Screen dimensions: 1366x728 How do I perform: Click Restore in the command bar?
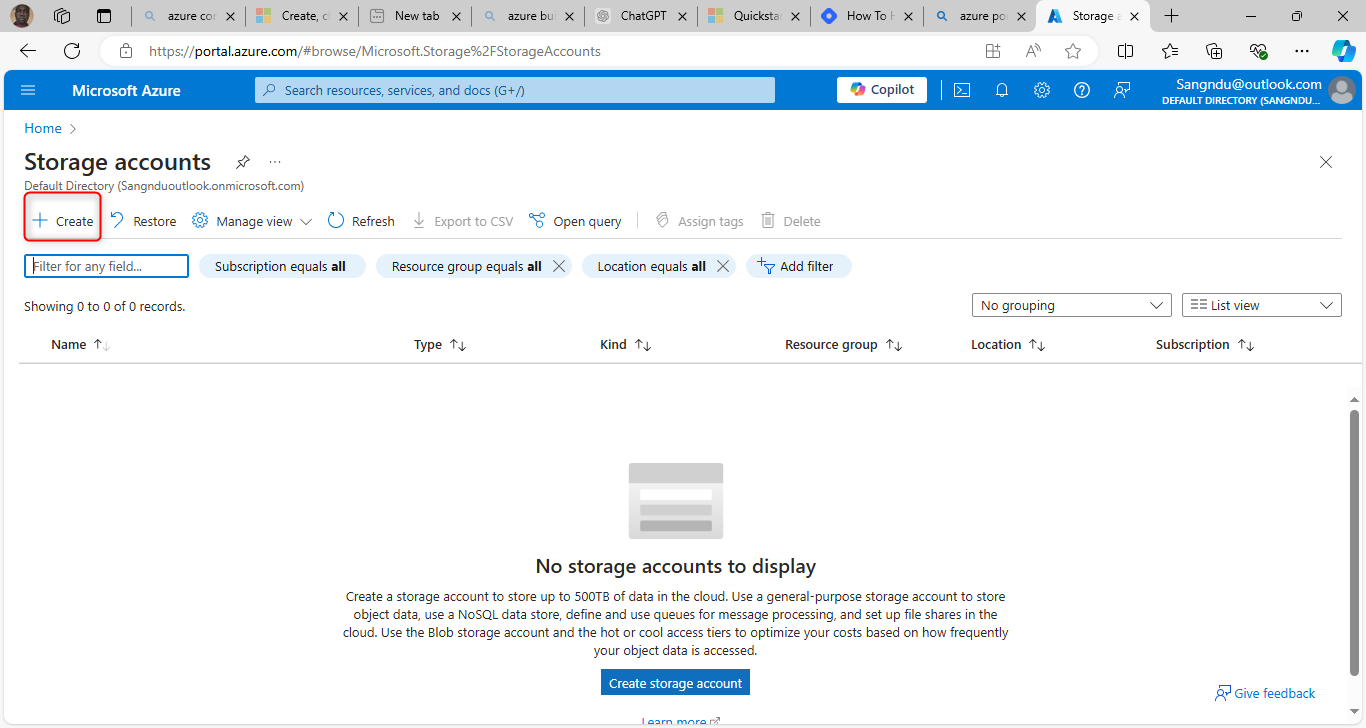coord(142,221)
